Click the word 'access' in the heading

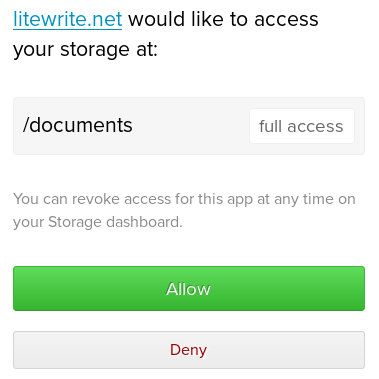coord(286,20)
